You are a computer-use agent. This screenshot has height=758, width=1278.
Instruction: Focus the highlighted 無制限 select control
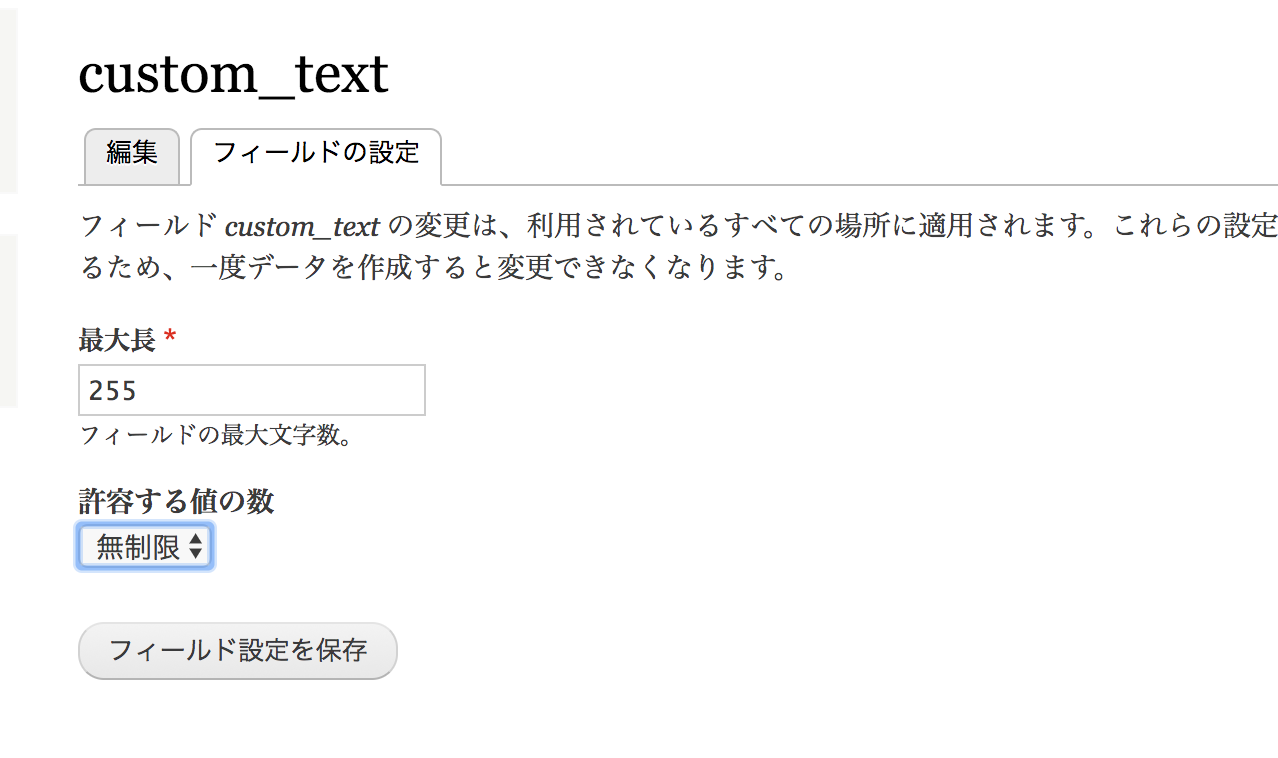144,546
